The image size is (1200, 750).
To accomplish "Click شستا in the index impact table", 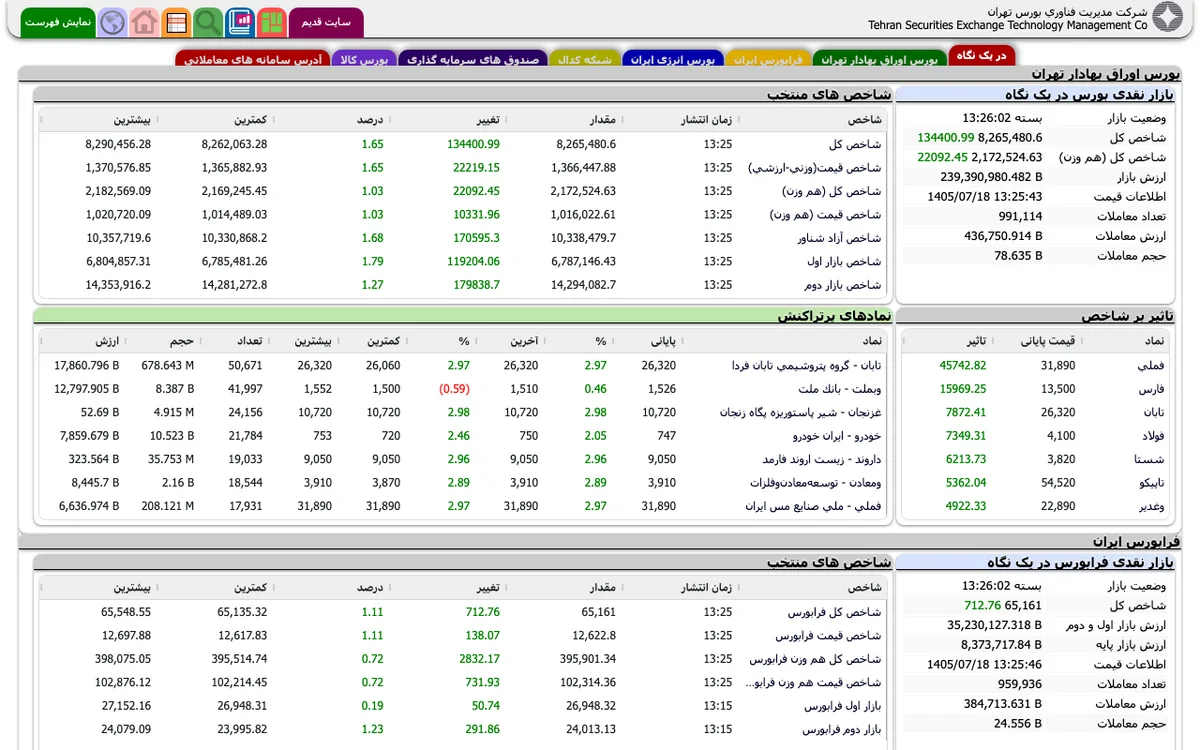I will click(1150, 459).
